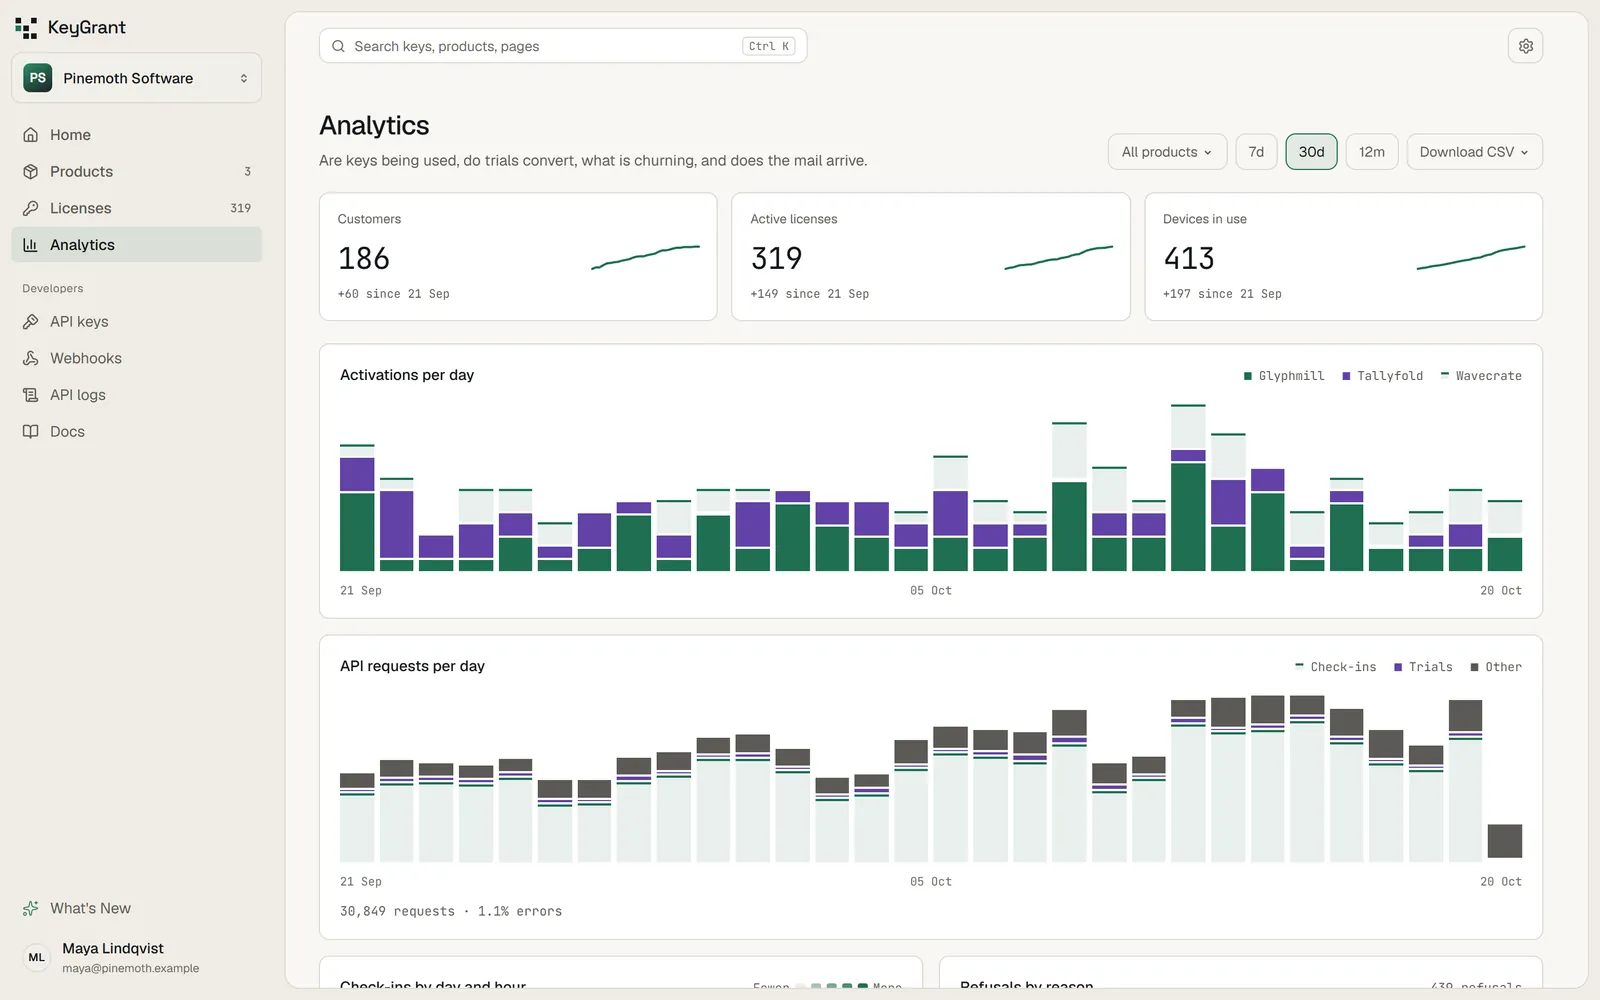Go to Home page

coord(137,135)
